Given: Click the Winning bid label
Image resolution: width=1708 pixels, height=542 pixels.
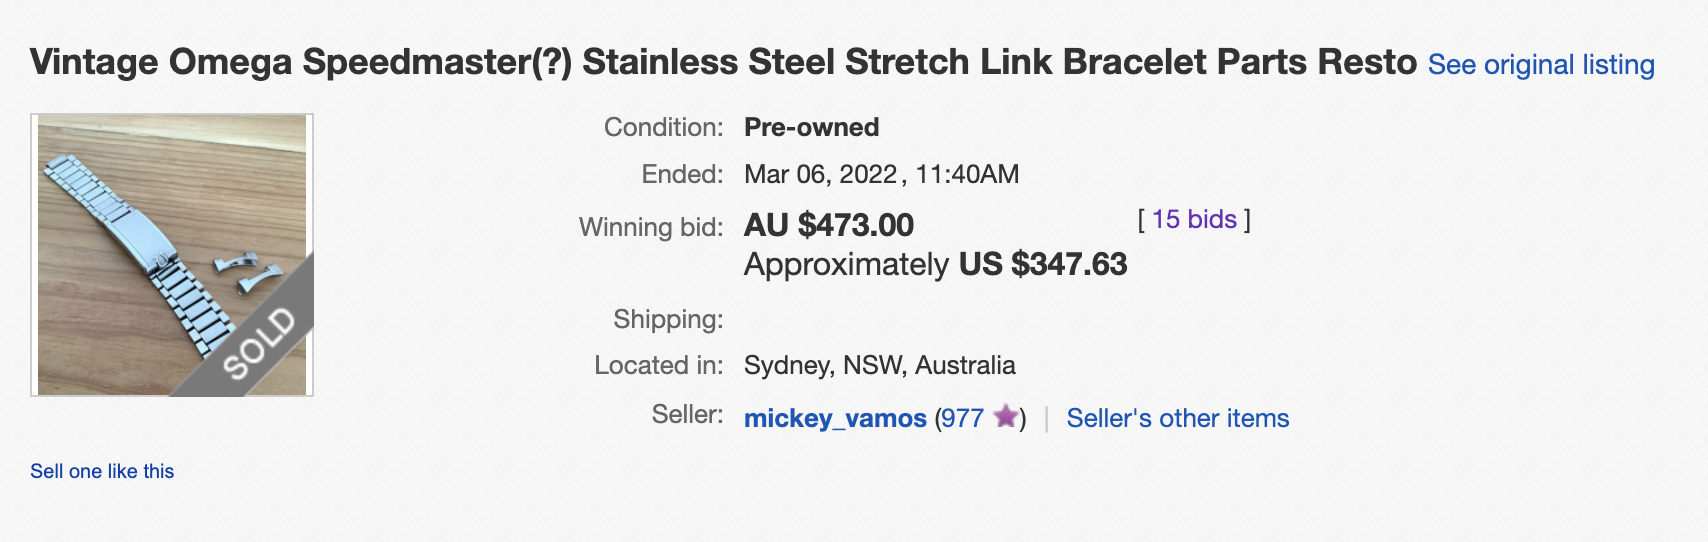Looking at the screenshot, I should 651,227.
